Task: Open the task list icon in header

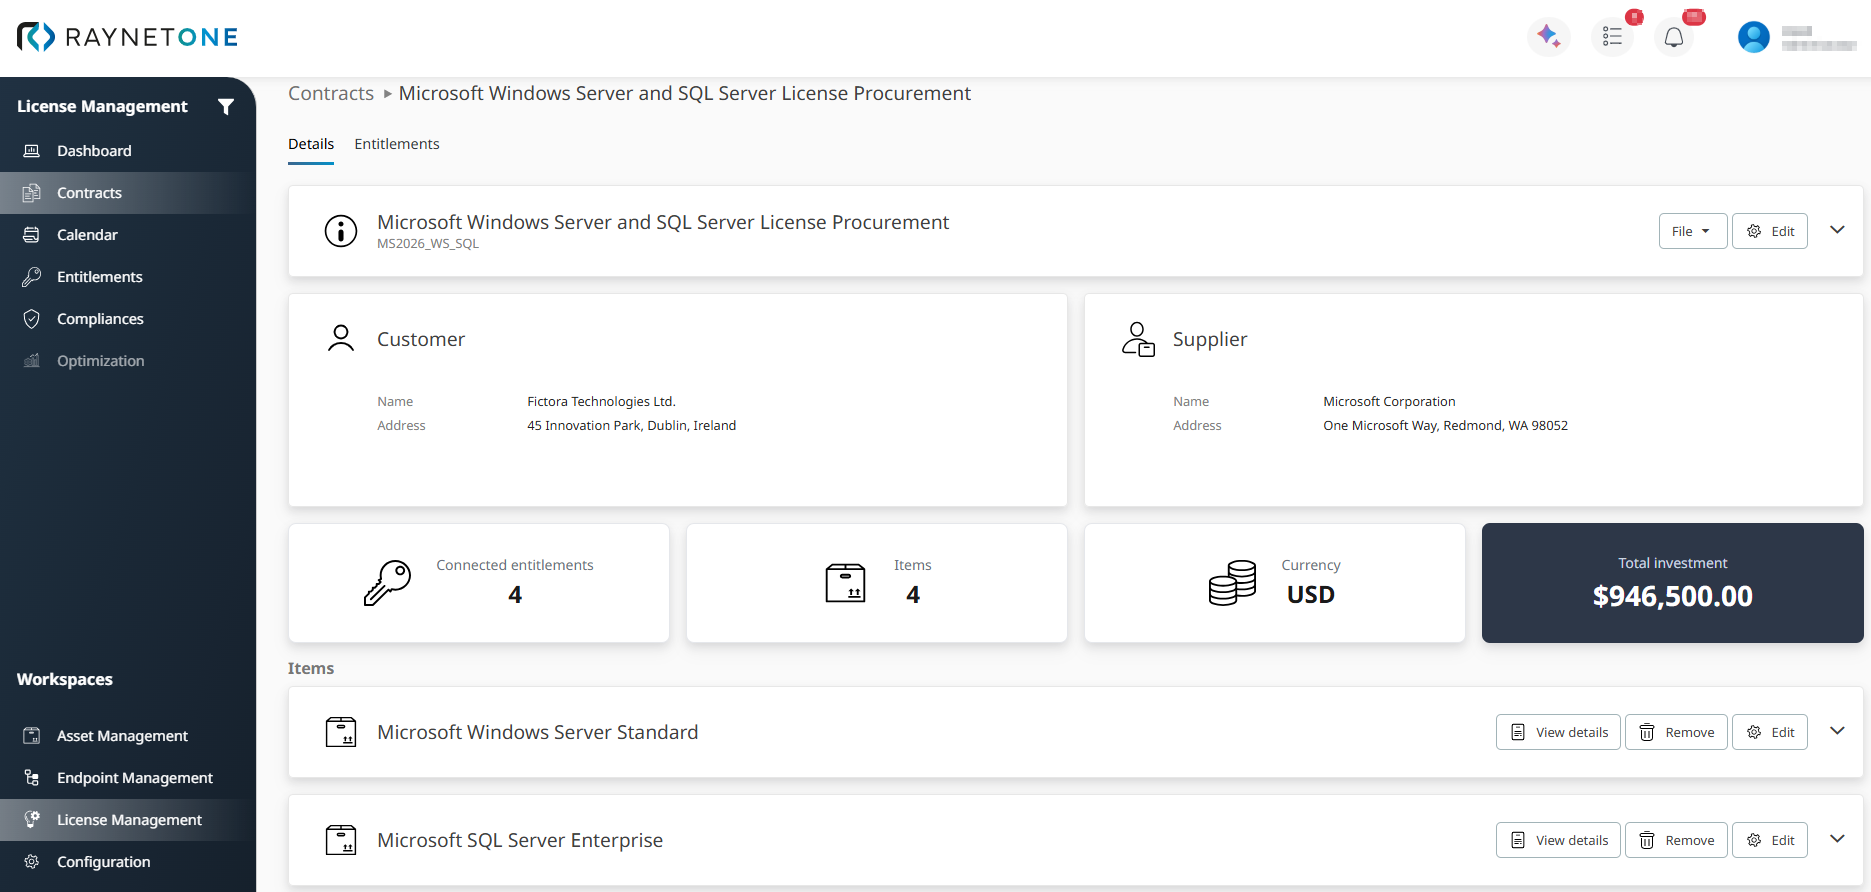Action: 1612,37
